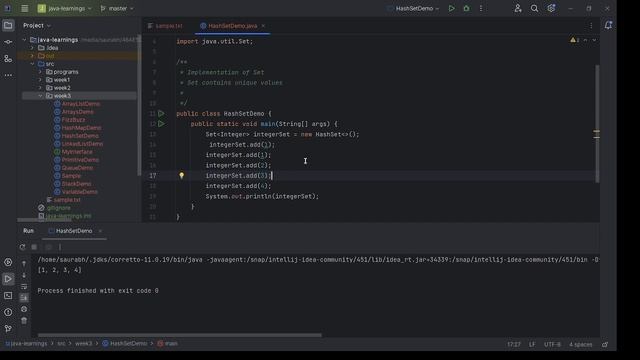Open the Structure tool window icon
Screen dimensions: 640x360
[x=8, y=59]
